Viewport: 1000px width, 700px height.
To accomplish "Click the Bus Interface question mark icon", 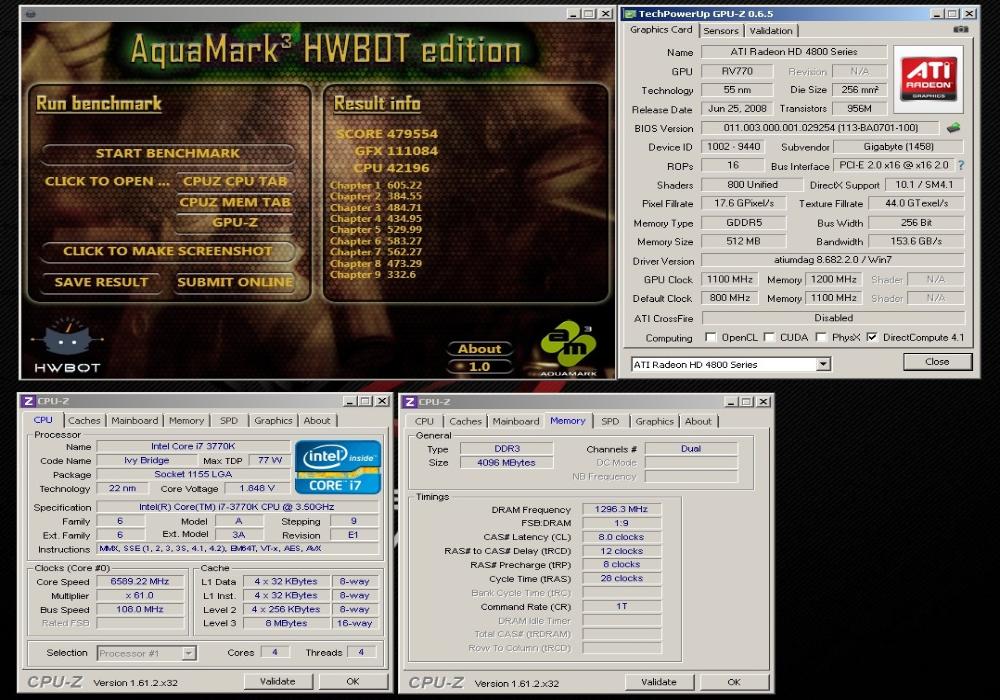I will (960, 165).
